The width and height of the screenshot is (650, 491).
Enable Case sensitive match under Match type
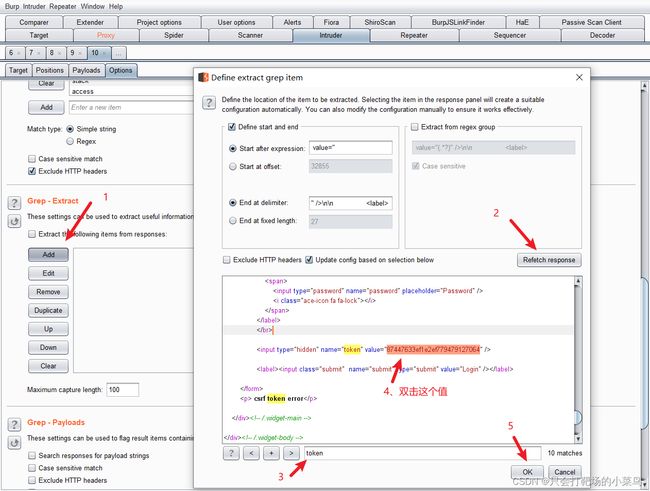tap(32, 159)
